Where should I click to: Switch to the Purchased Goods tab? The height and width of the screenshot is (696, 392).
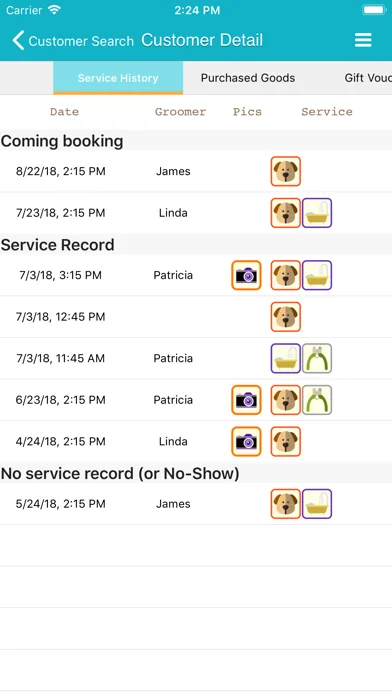coord(248,78)
